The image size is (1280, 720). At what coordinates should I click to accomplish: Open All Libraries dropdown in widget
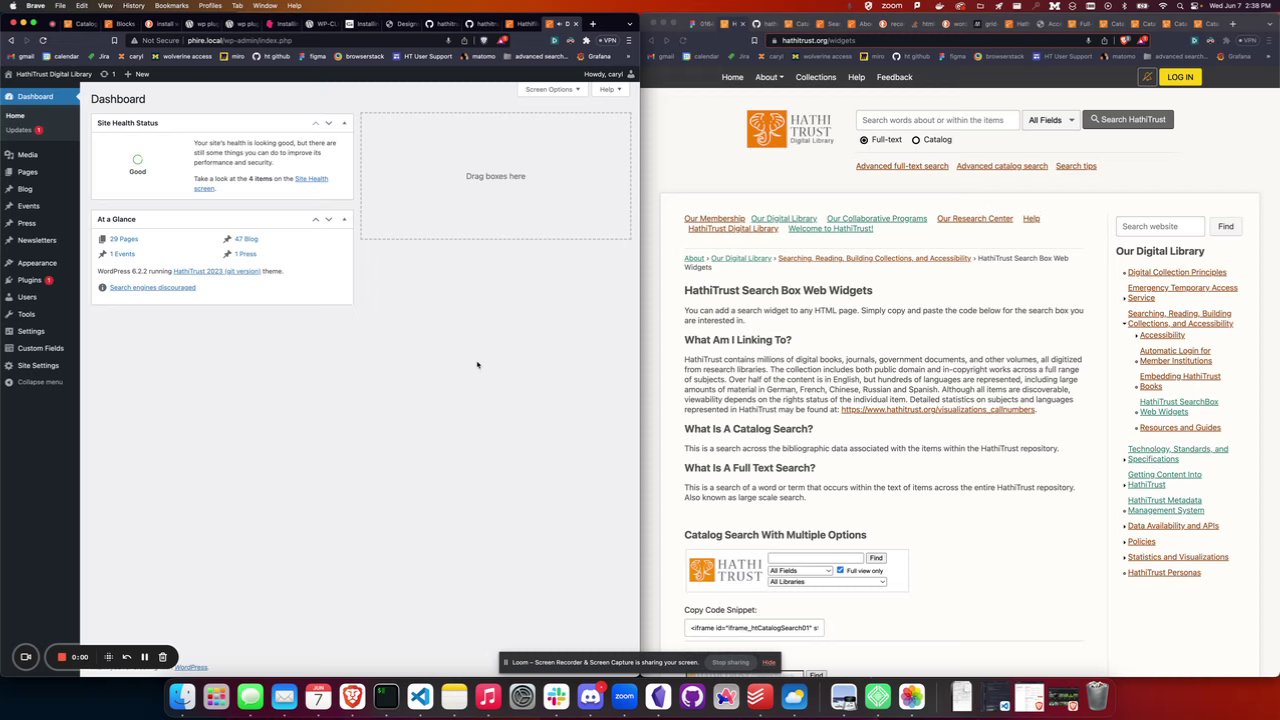coord(827,581)
